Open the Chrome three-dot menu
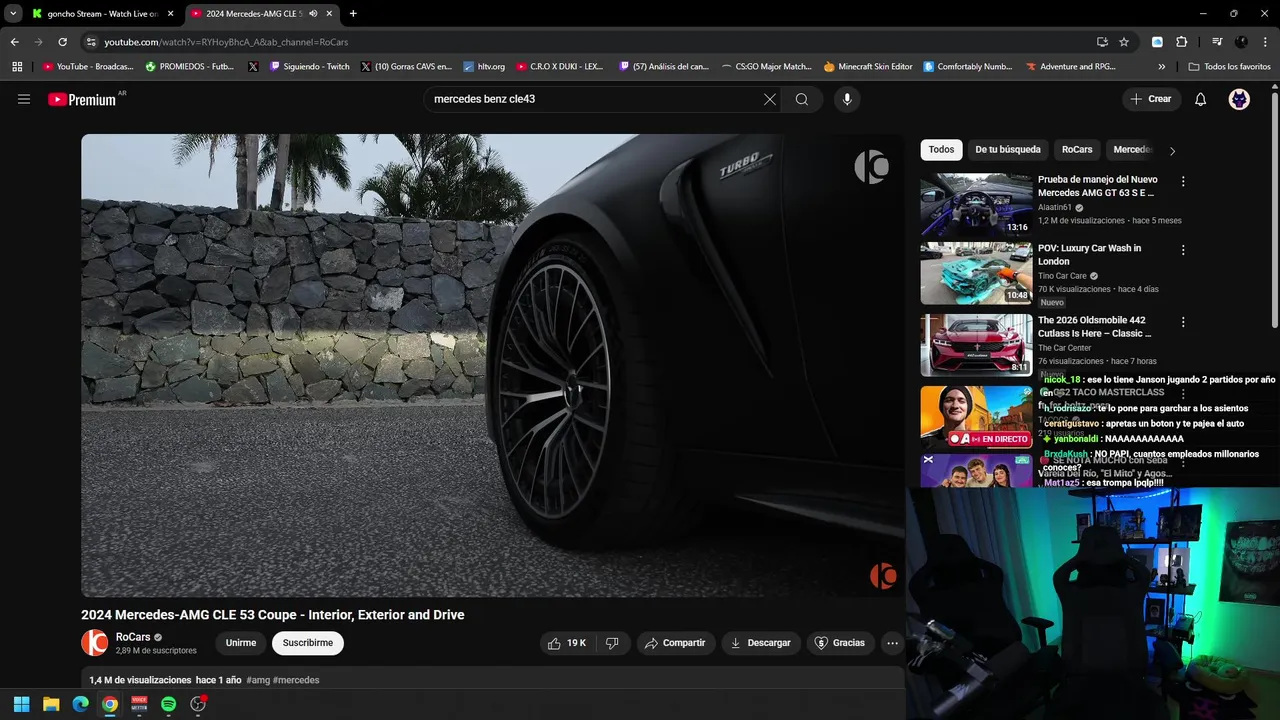The height and width of the screenshot is (720, 1280). [1266, 42]
